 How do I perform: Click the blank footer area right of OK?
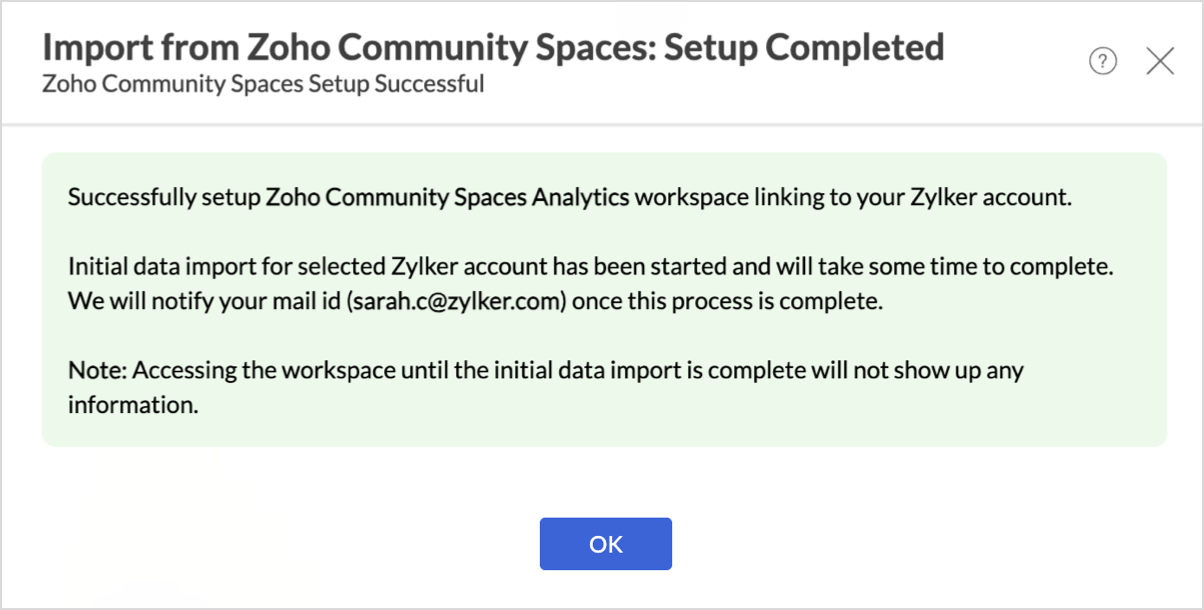(900, 543)
